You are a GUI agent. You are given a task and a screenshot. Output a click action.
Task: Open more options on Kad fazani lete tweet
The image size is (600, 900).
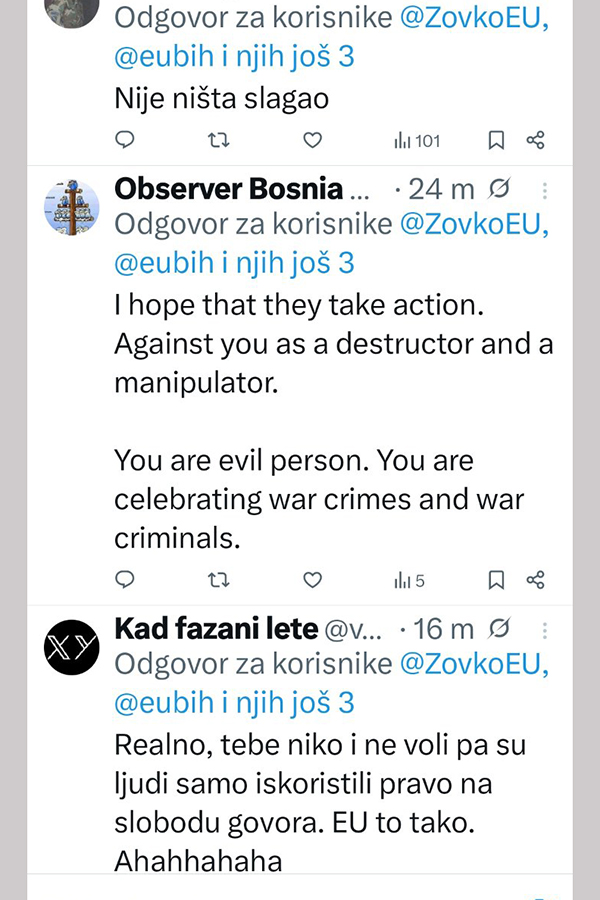click(x=545, y=630)
